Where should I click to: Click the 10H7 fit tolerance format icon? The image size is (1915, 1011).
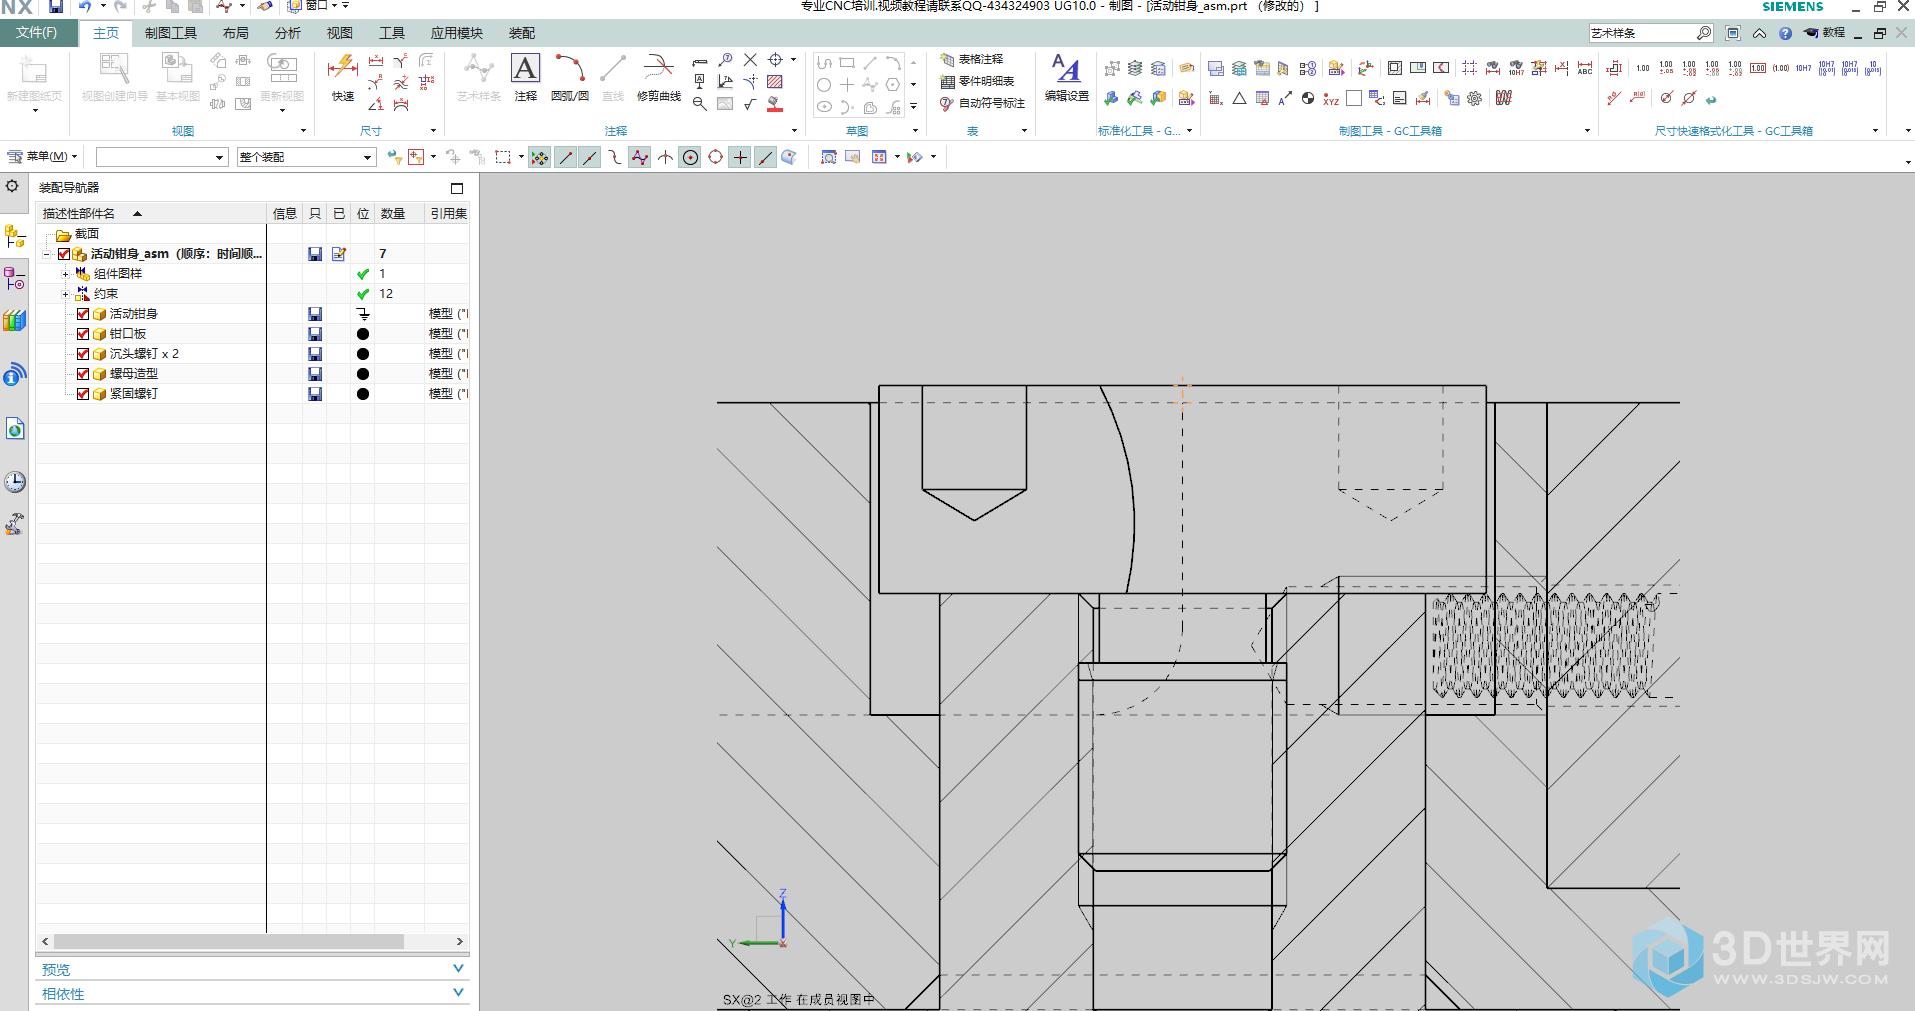[x=1803, y=68]
